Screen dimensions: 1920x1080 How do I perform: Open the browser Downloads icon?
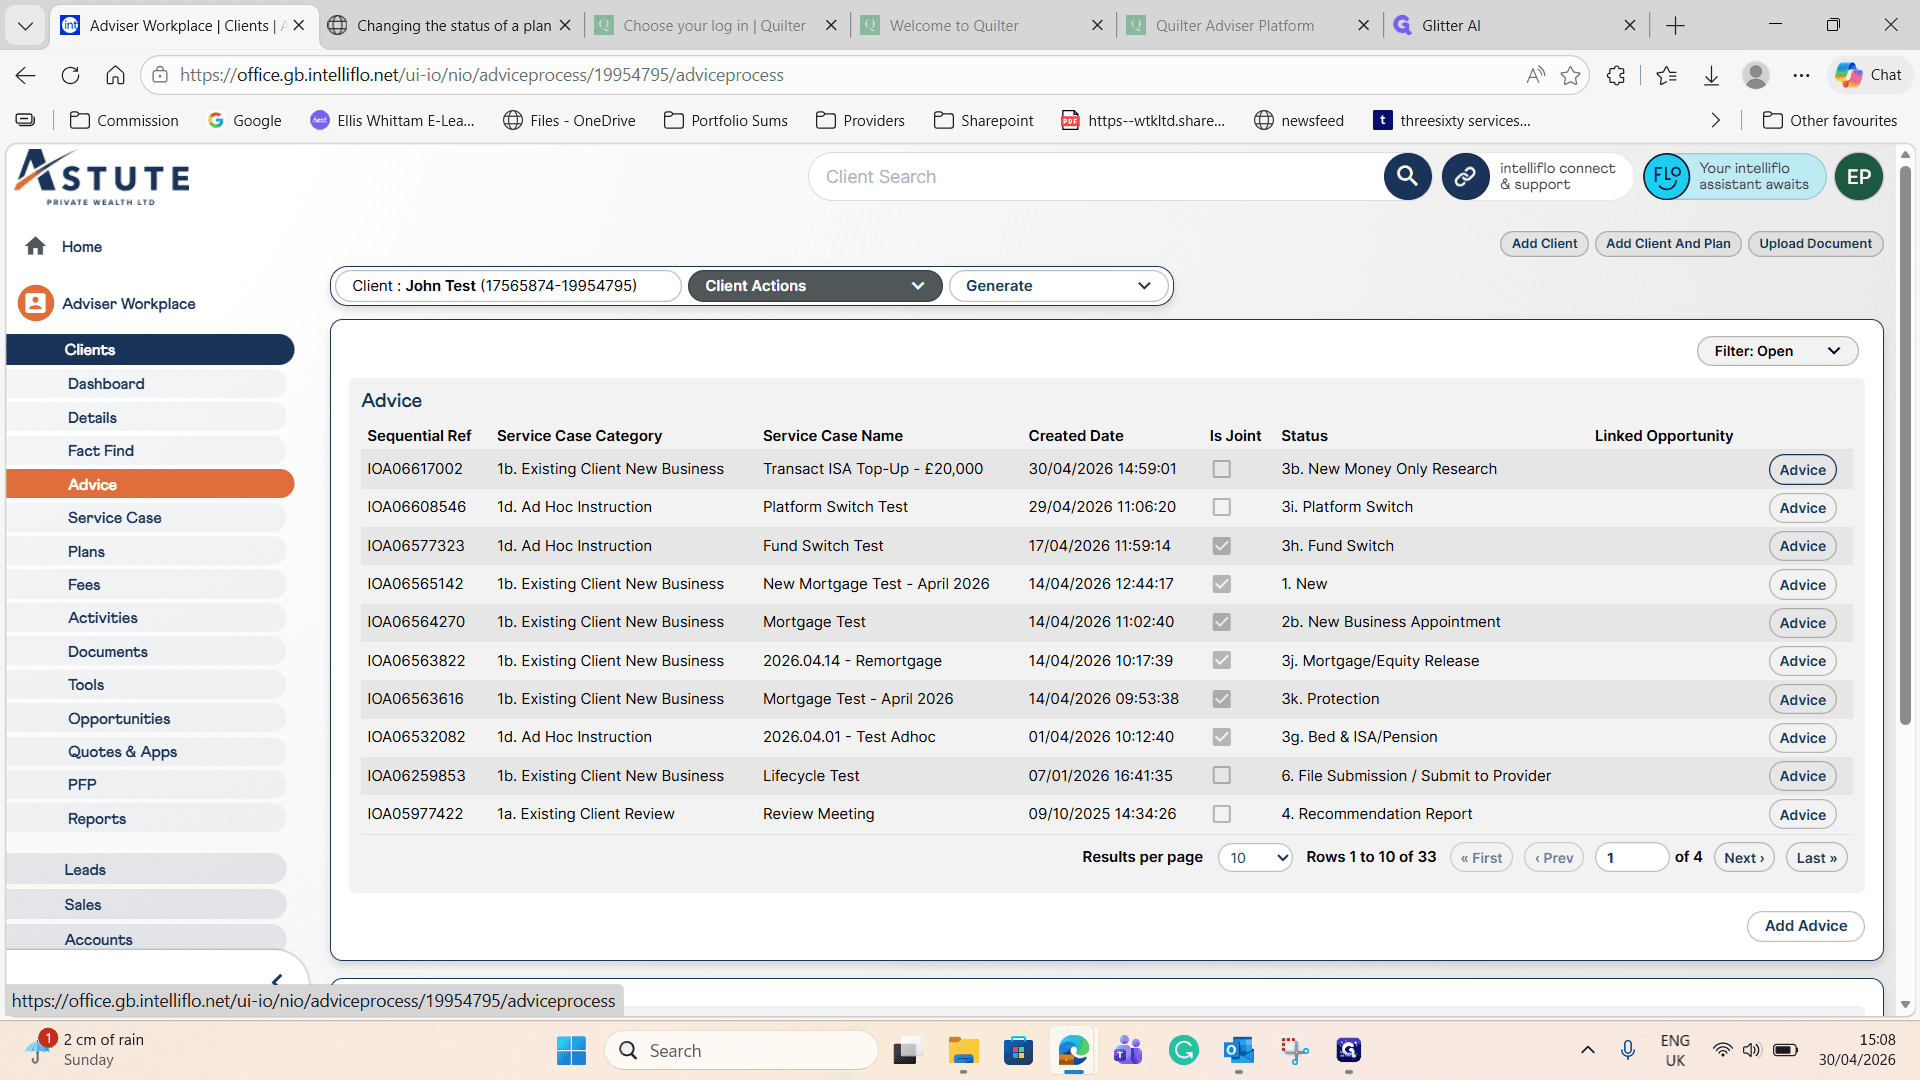click(x=1711, y=75)
